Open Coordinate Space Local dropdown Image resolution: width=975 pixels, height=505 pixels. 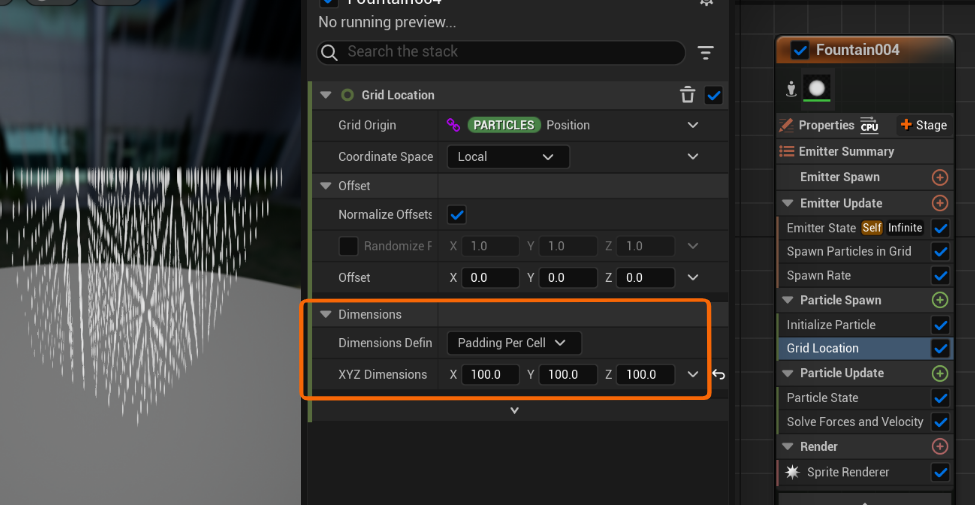[x=508, y=157]
